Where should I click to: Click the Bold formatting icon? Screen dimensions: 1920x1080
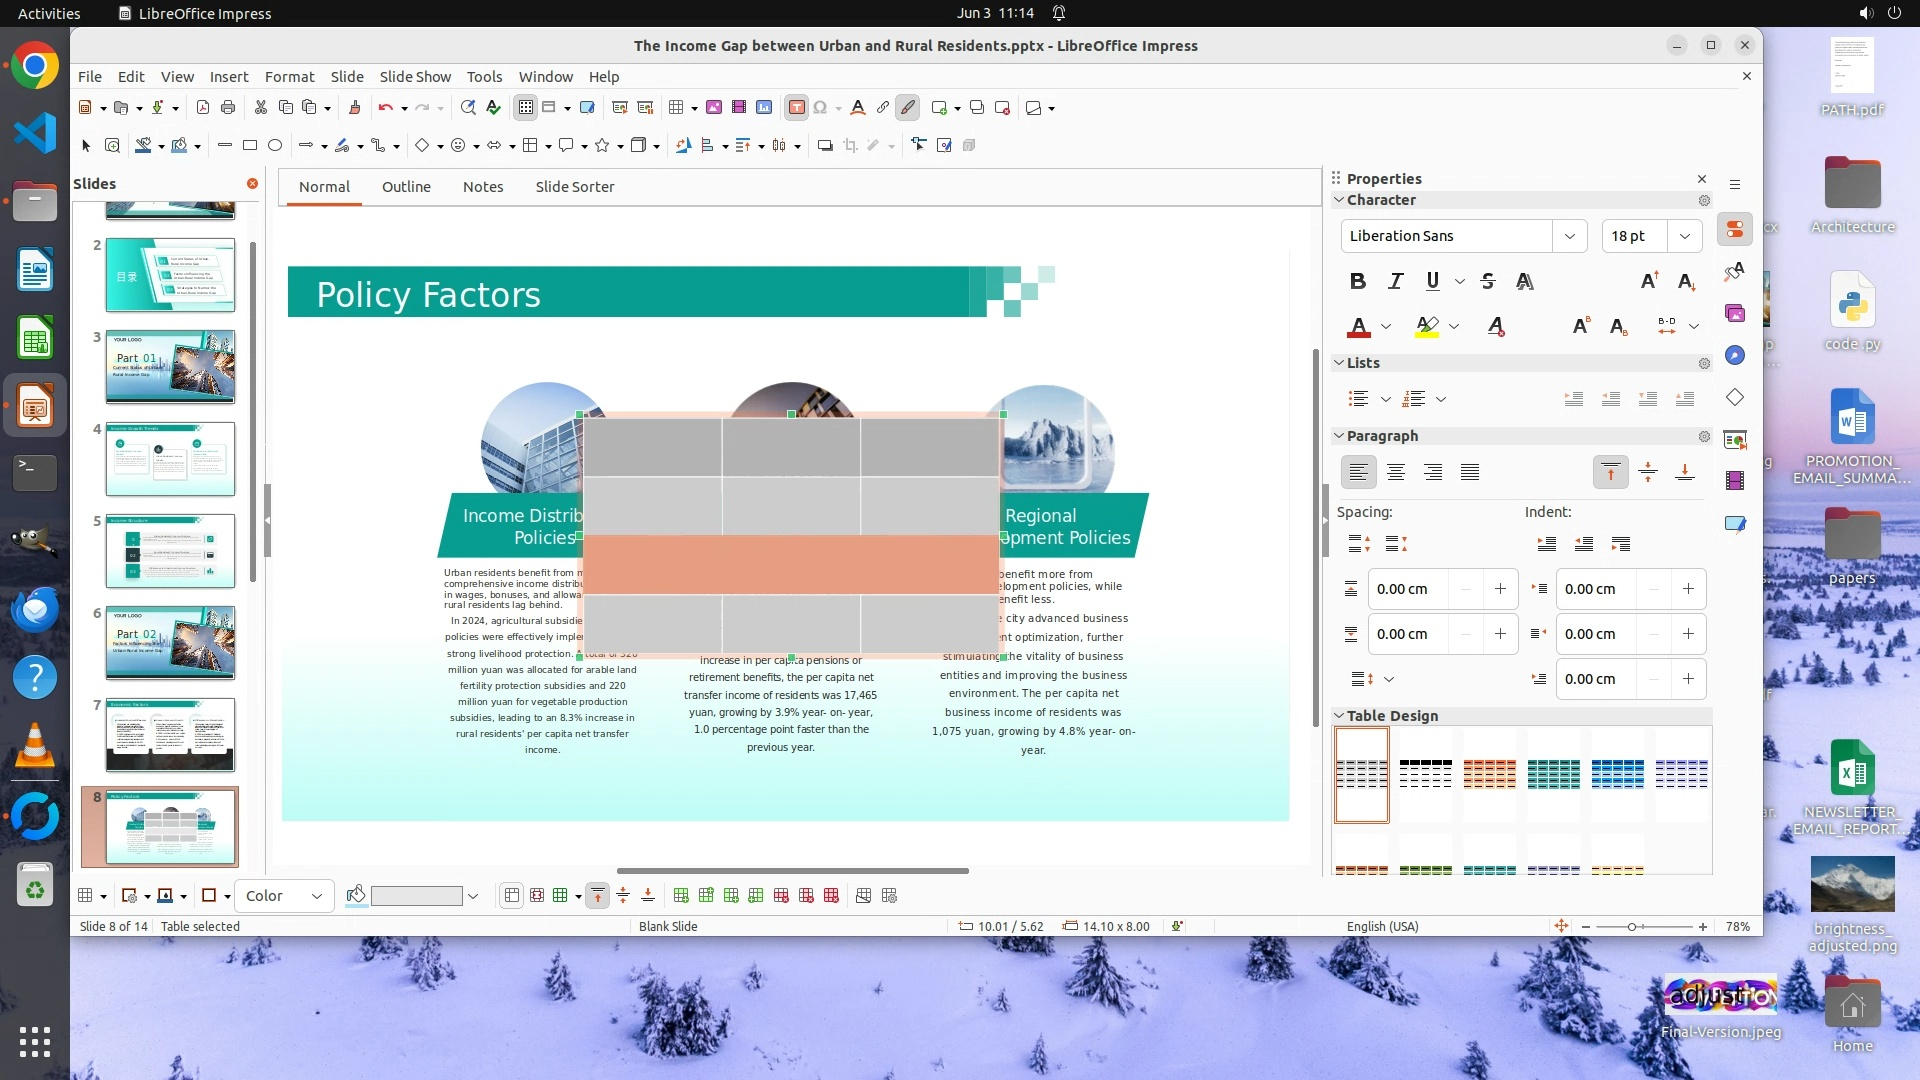1357,281
